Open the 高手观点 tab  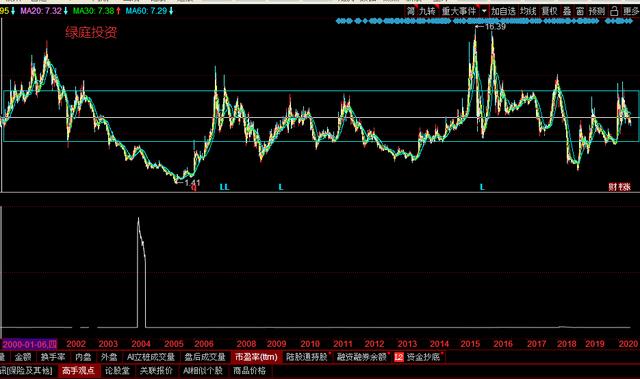[78, 371]
